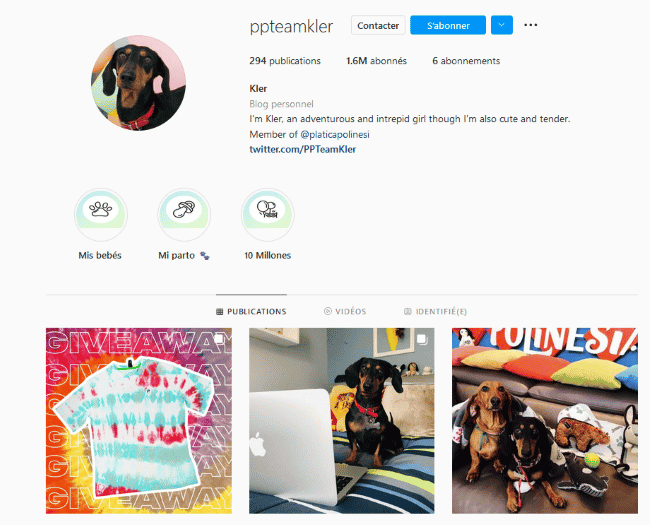
Task: Open the Mis bebés paw highlight
Action: 101,214
